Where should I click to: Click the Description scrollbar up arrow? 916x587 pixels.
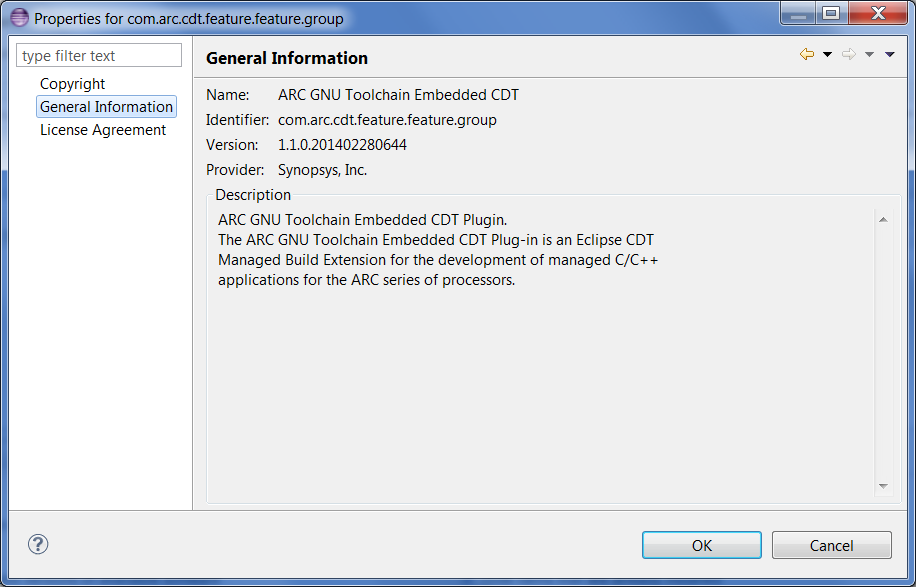(883, 220)
